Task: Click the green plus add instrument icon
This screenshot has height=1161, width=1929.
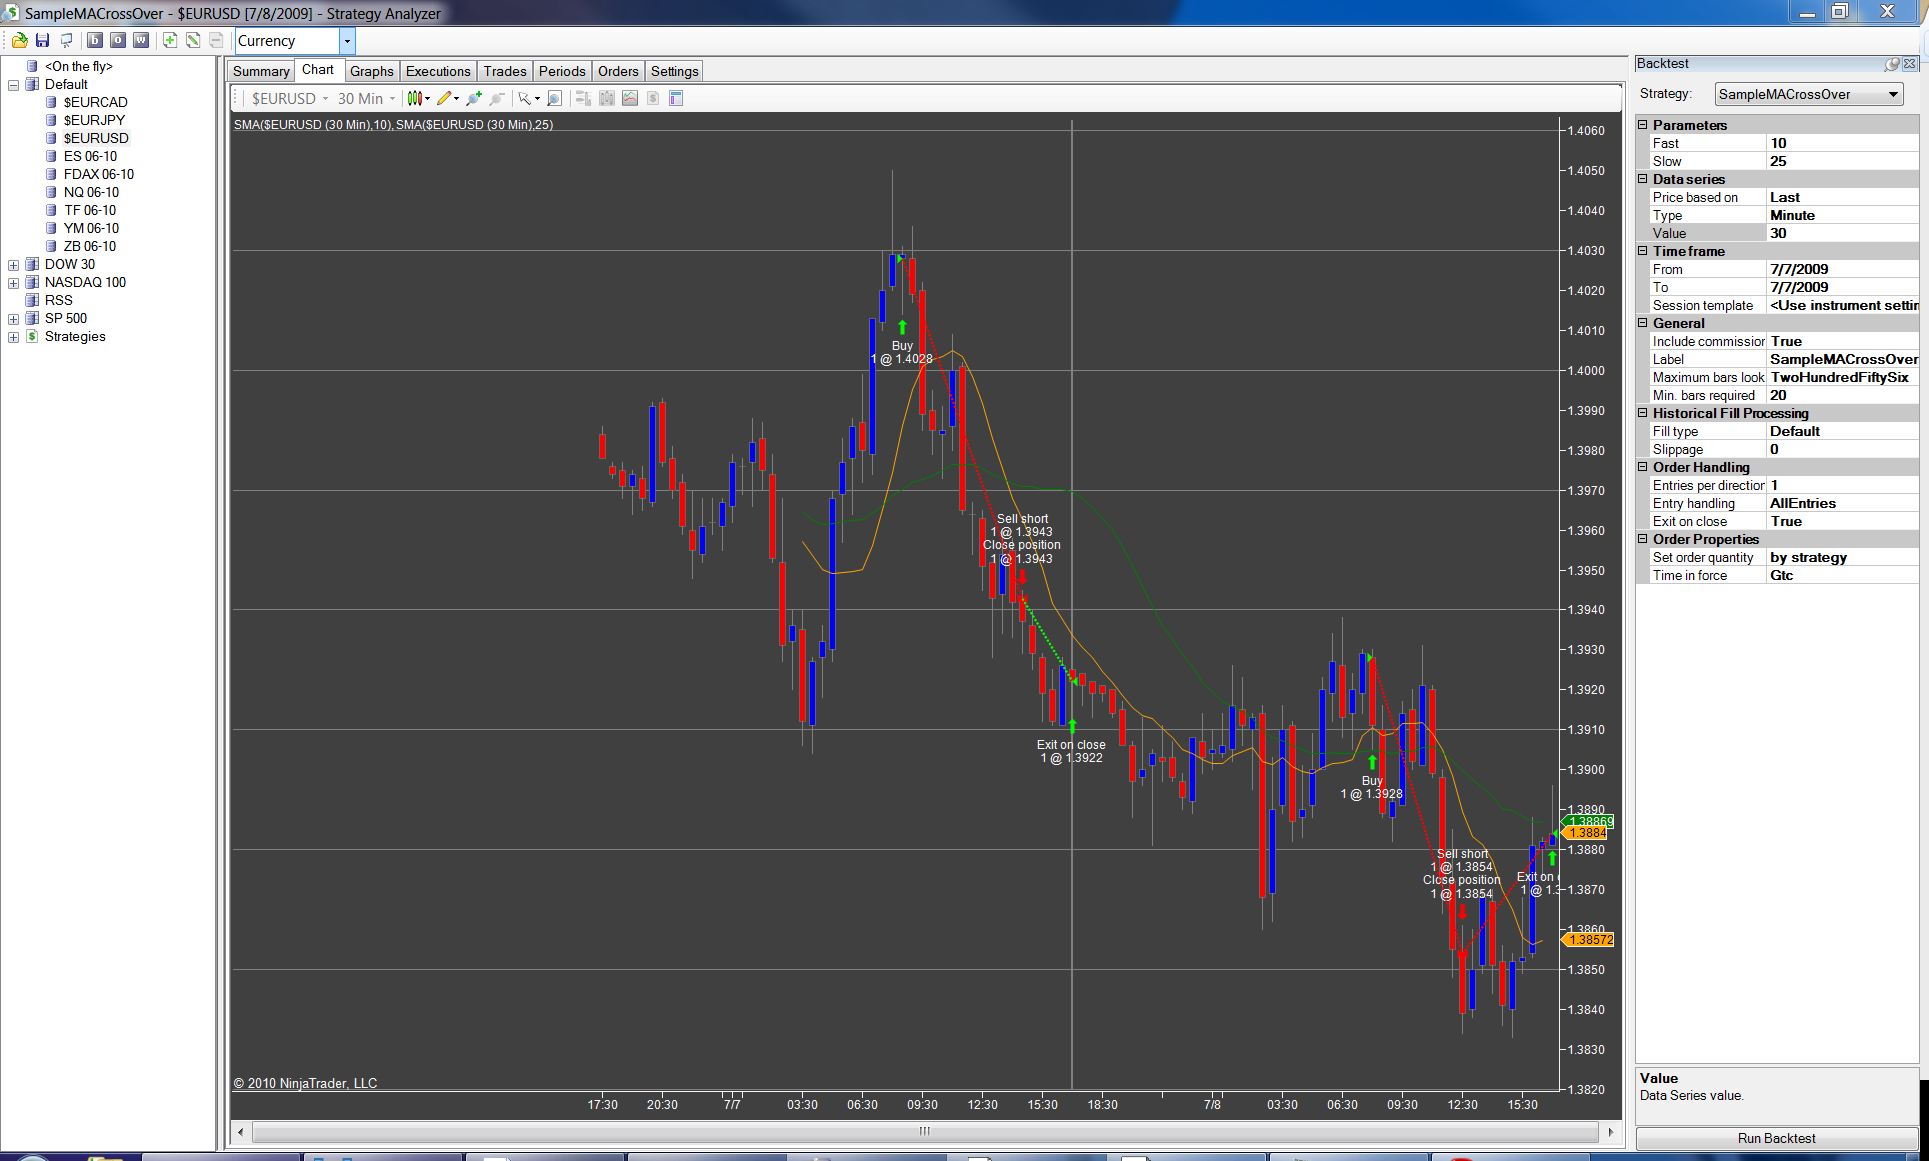Action: [x=170, y=41]
